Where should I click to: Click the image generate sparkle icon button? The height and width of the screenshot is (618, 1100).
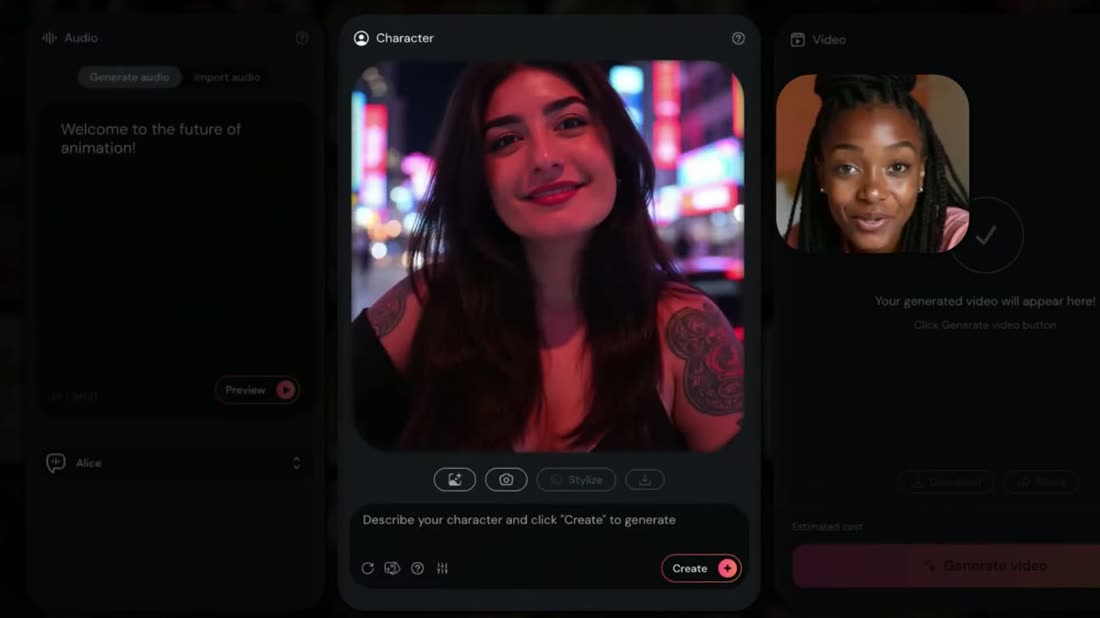point(455,480)
